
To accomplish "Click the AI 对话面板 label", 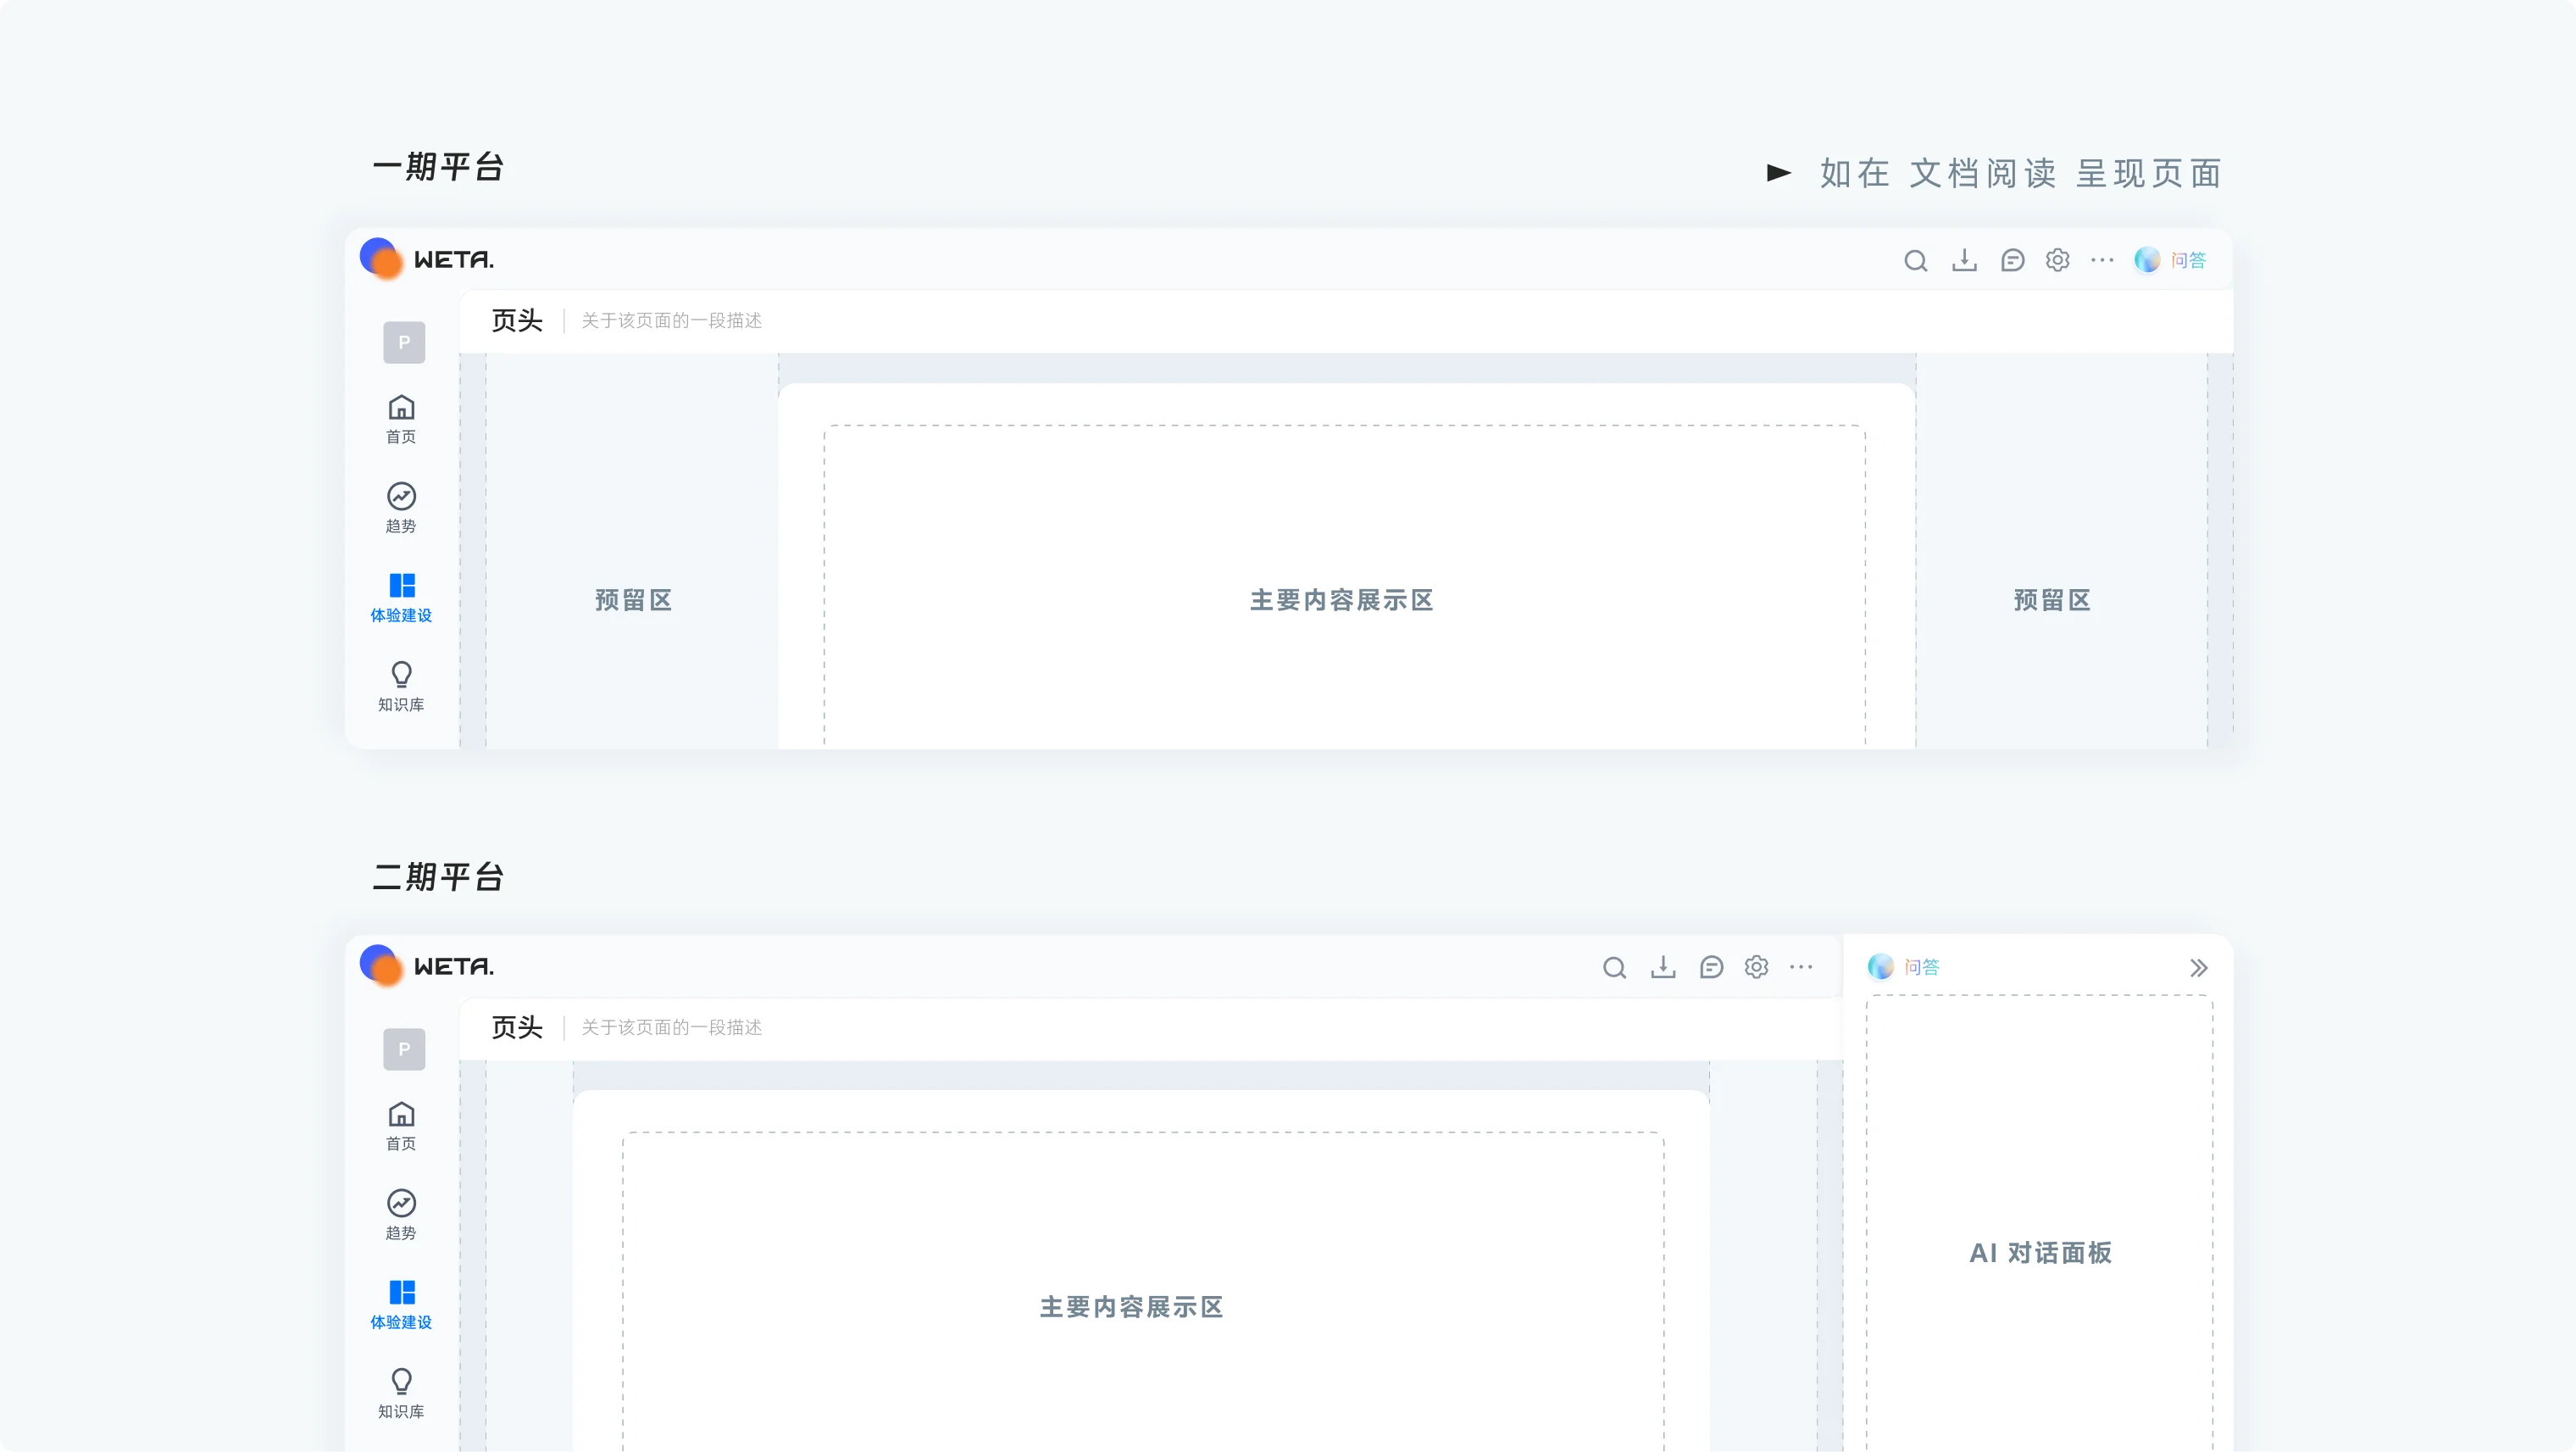I will [2040, 1253].
